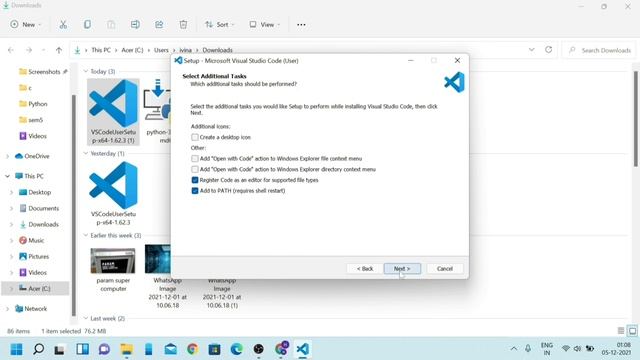This screenshot has height=360, width=640.
Task: Open Google Chrome from taskbar
Action: 192,349
